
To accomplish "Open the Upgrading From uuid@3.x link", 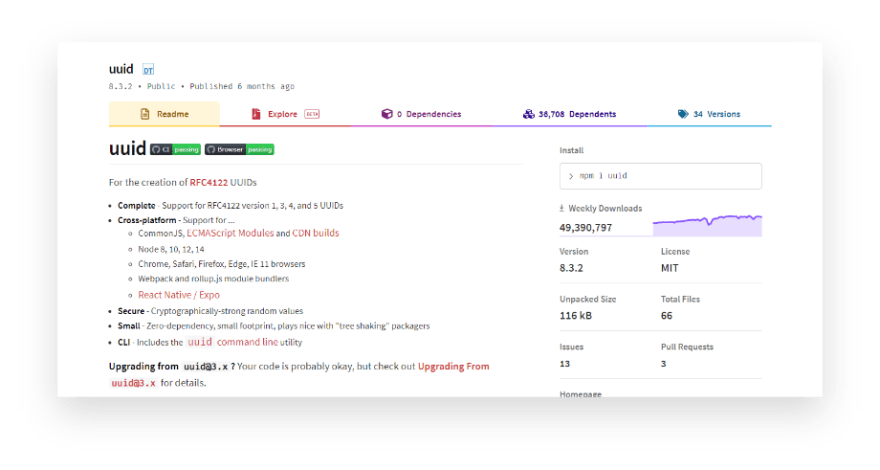I will 453,366.
